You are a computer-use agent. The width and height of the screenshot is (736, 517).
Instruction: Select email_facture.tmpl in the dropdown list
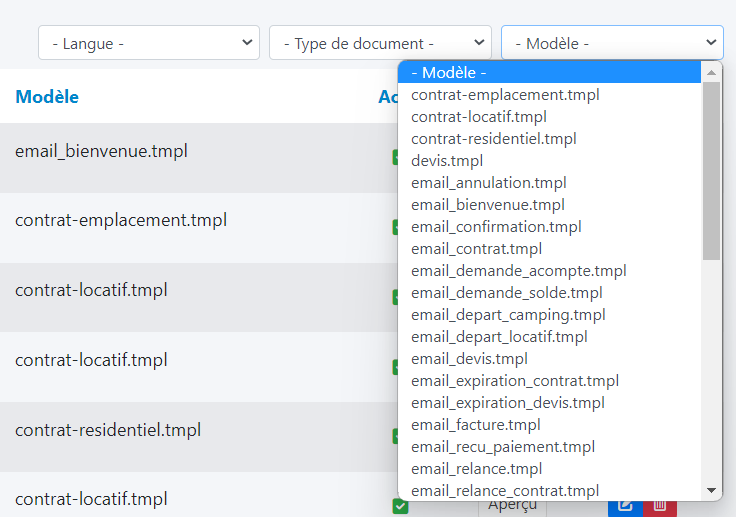pos(476,425)
